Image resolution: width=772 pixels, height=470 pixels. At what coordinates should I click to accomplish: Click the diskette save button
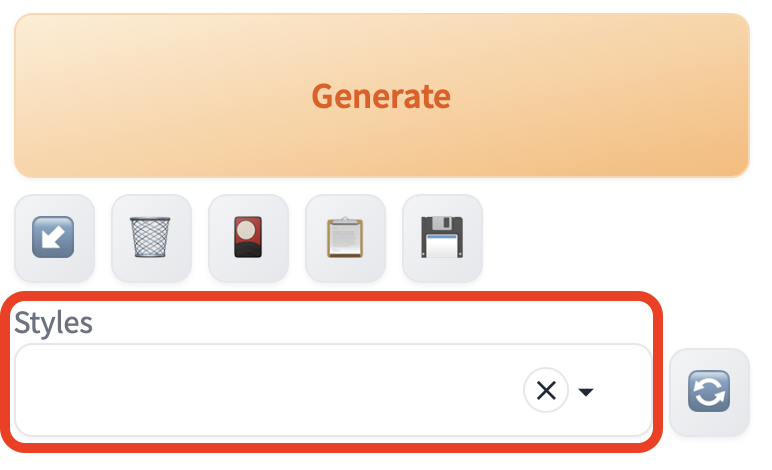coord(442,238)
